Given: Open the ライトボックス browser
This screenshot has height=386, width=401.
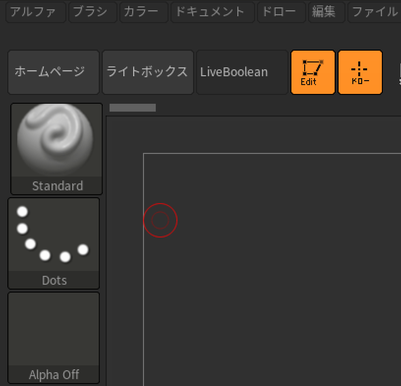Looking at the screenshot, I should click(x=148, y=72).
